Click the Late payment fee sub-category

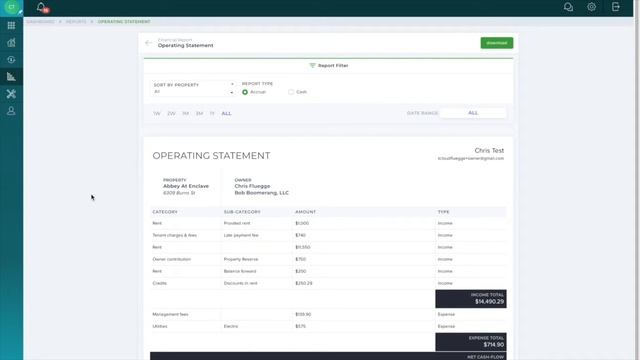tap(241, 236)
